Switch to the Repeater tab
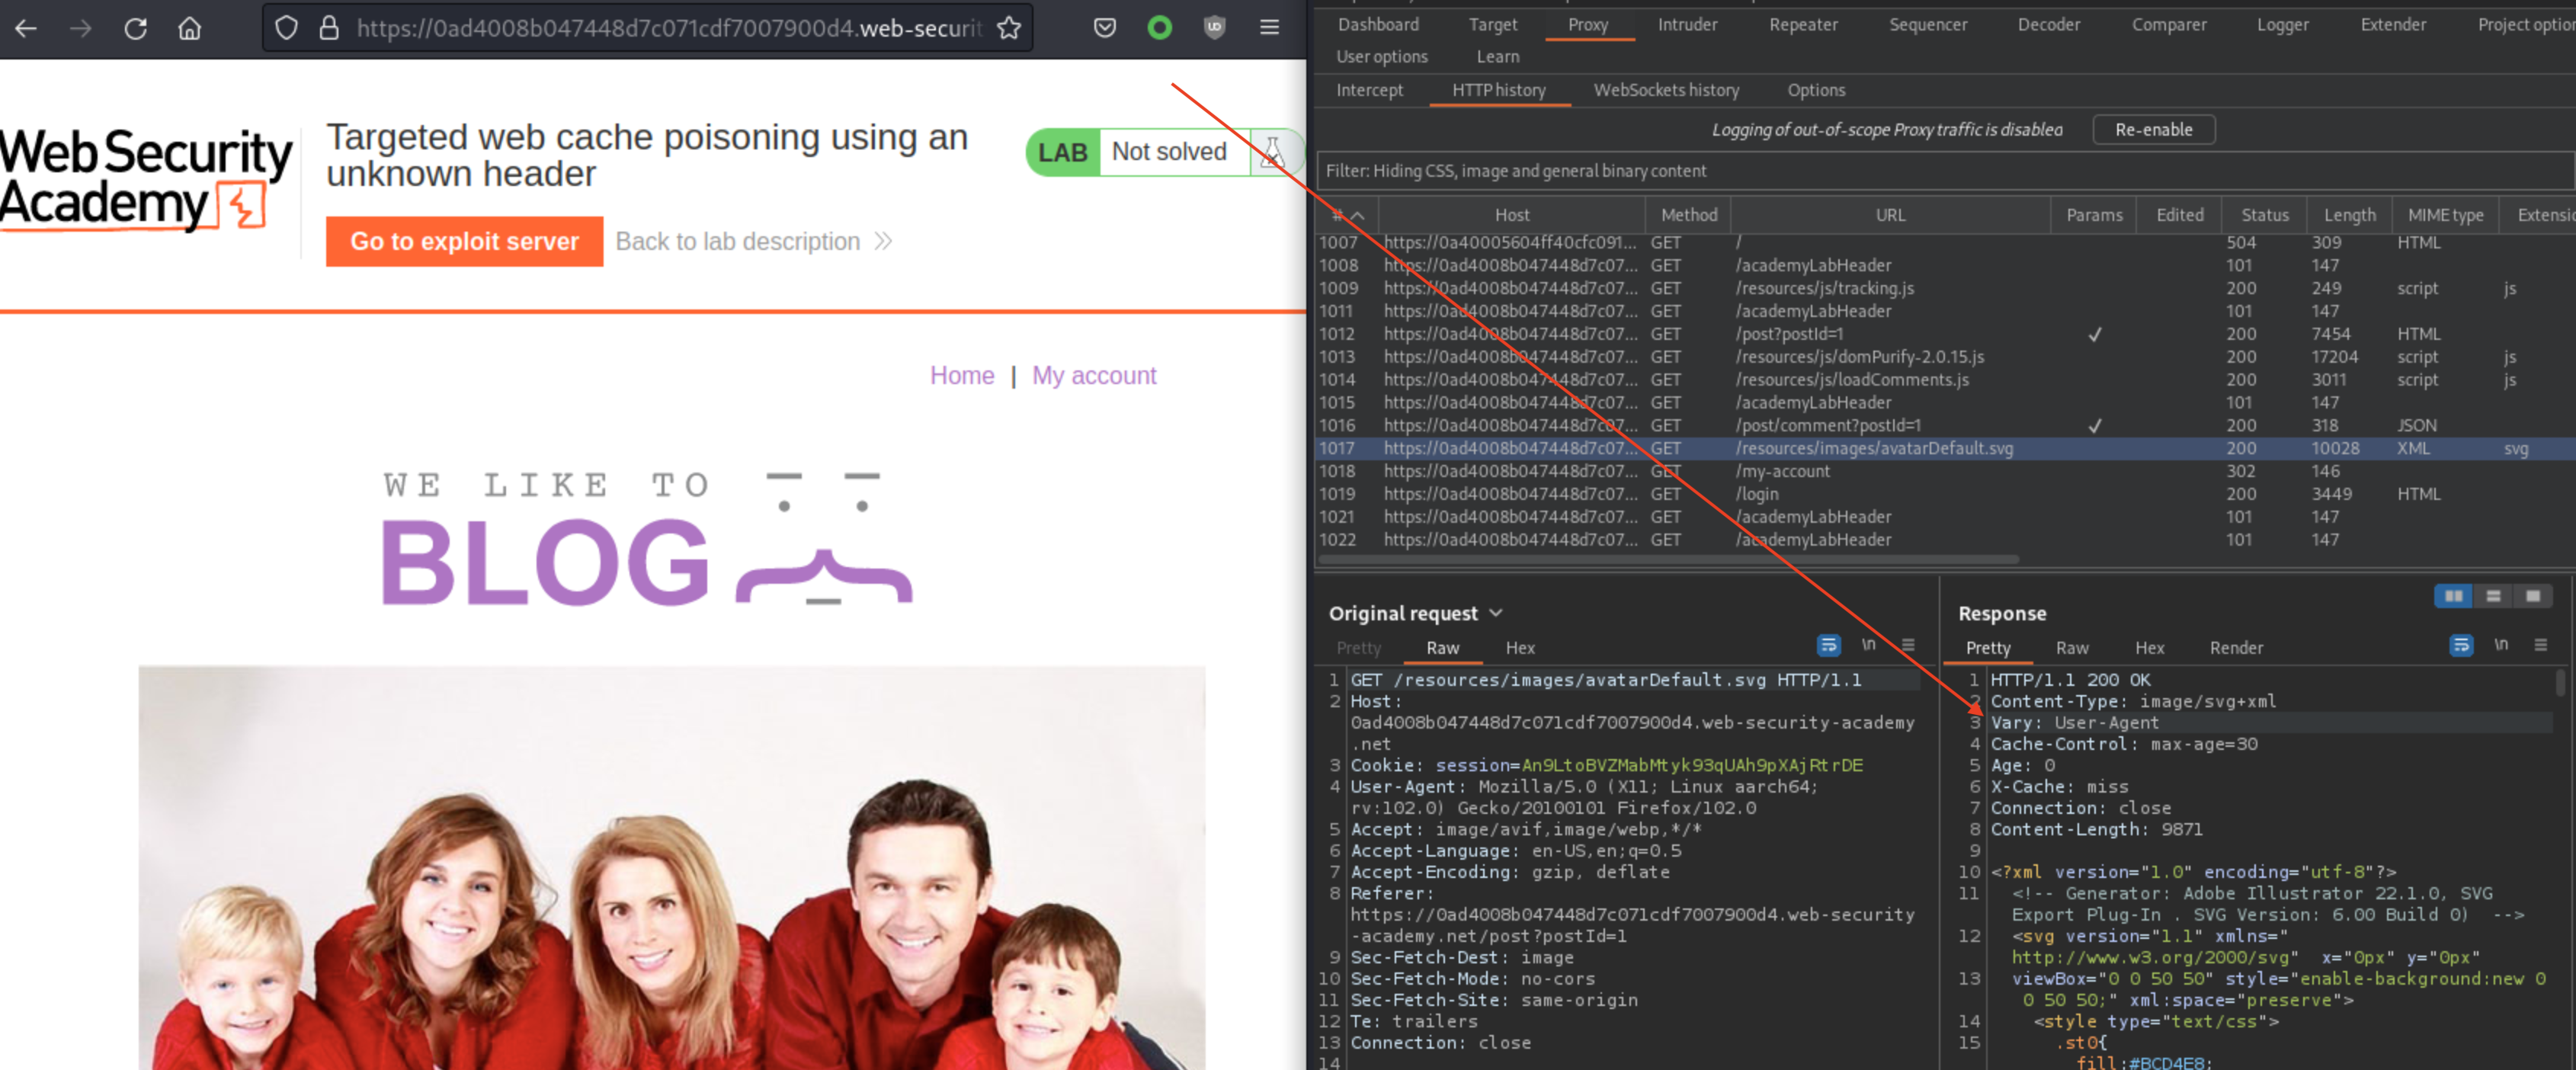Screen dimensions: 2576x1070 pos(1802,24)
